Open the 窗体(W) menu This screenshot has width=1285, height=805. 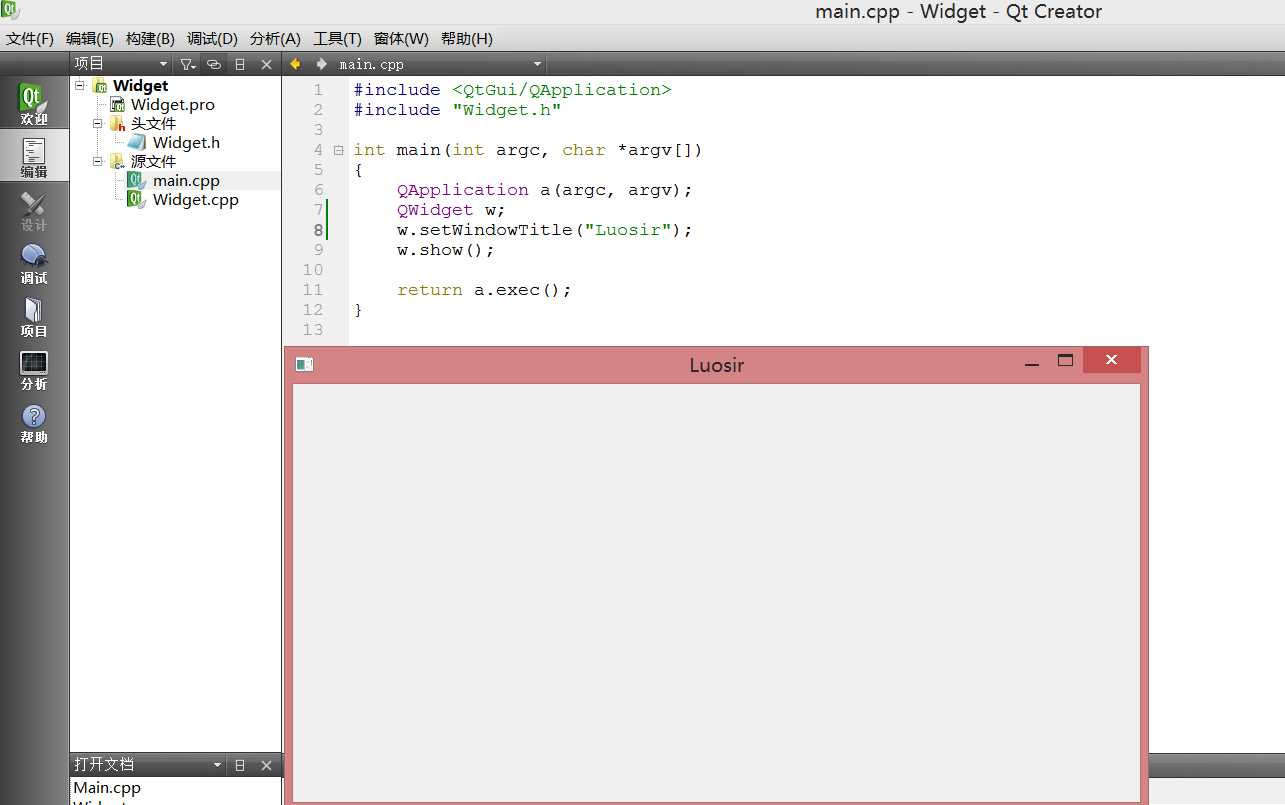[401, 39]
